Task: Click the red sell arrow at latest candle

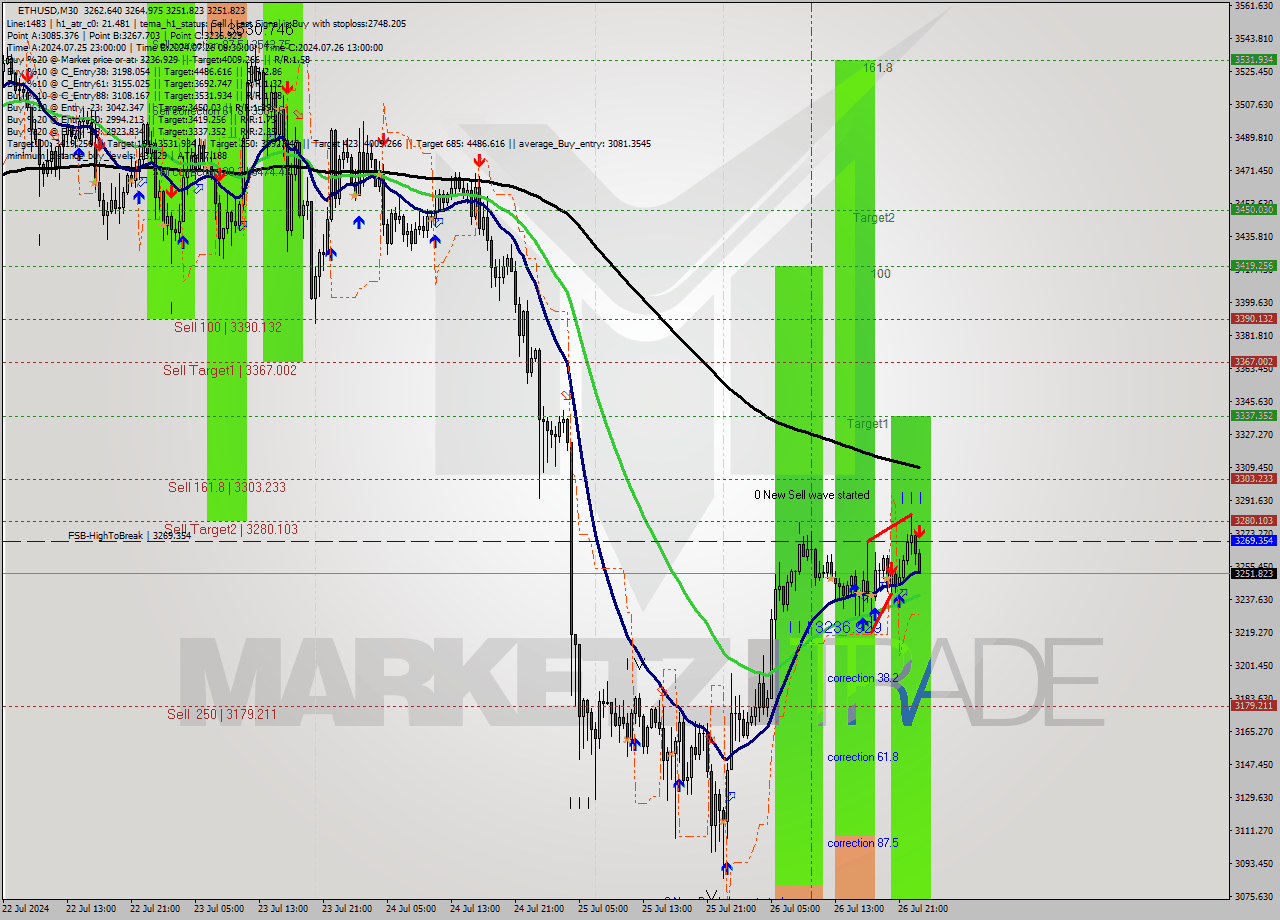Action: (919, 531)
